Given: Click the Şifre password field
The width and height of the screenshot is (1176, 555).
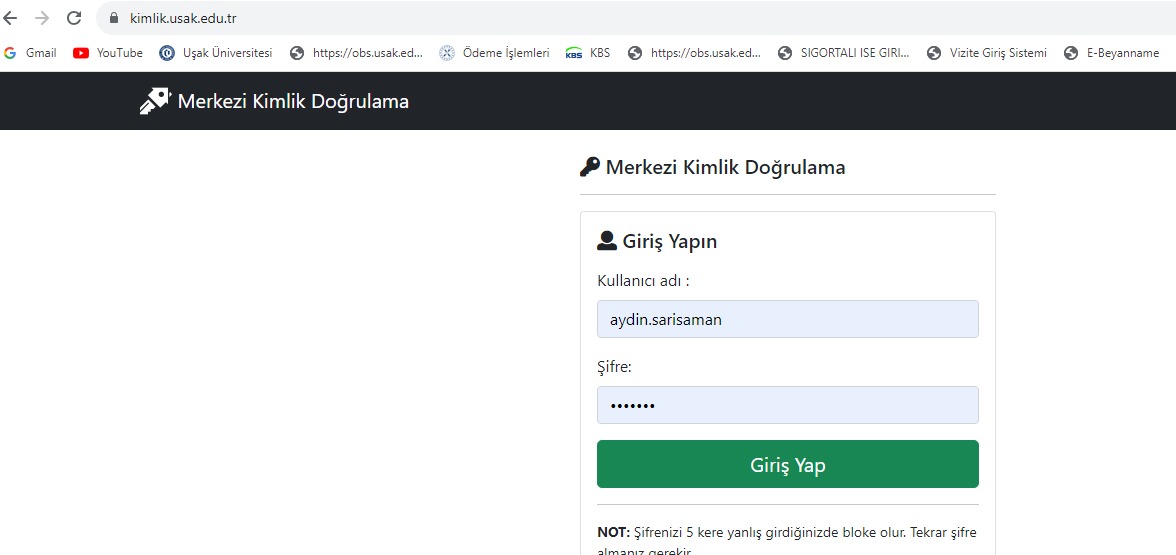Looking at the screenshot, I should pos(787,405).
